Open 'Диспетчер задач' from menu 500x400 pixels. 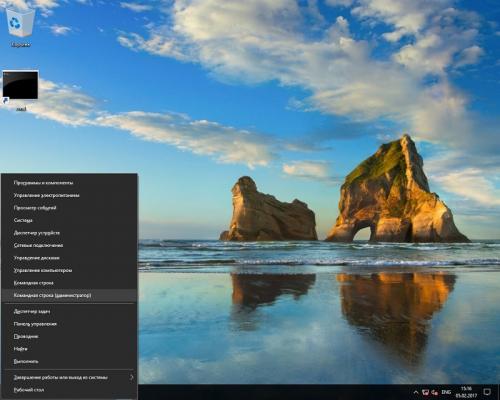69,311
